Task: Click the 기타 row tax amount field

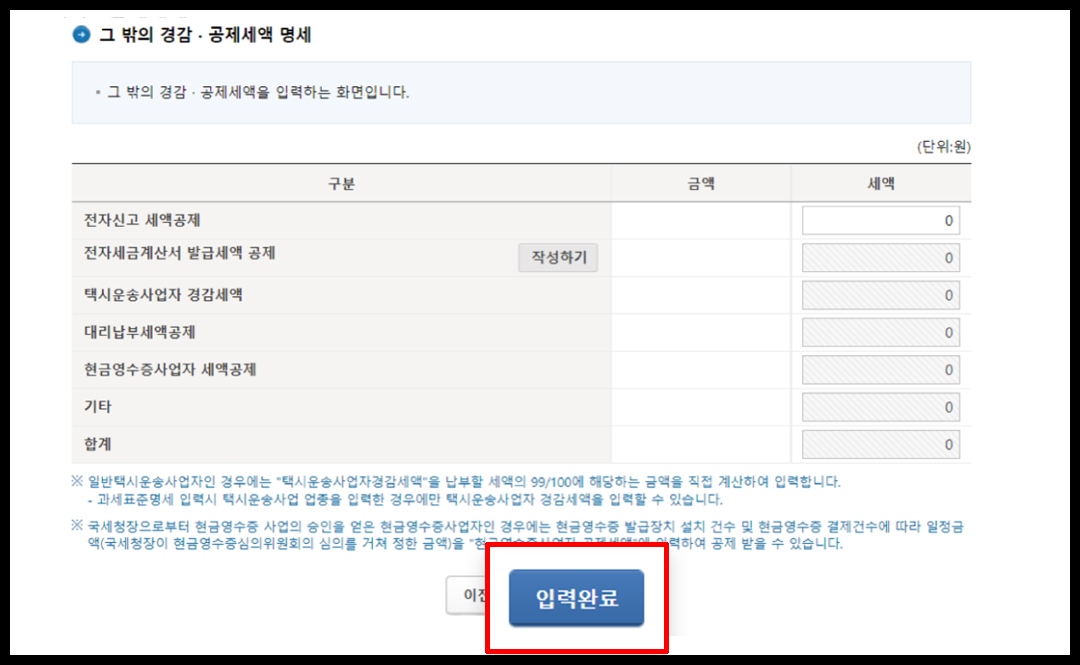Action: (881, 406)
